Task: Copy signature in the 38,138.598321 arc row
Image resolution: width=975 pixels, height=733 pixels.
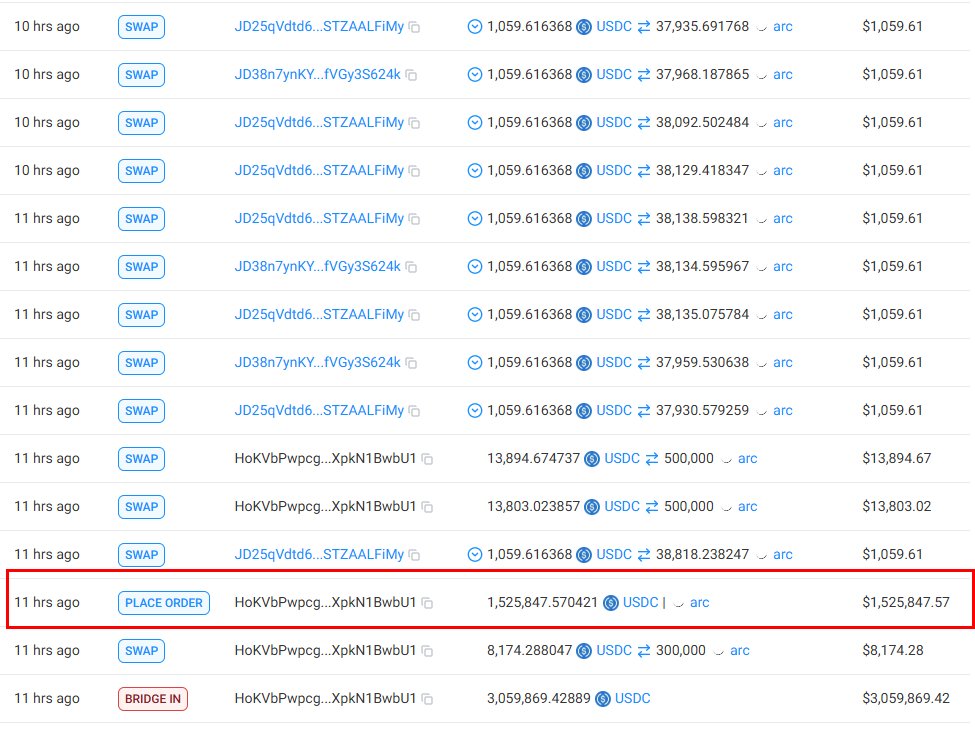Action: 414,219
